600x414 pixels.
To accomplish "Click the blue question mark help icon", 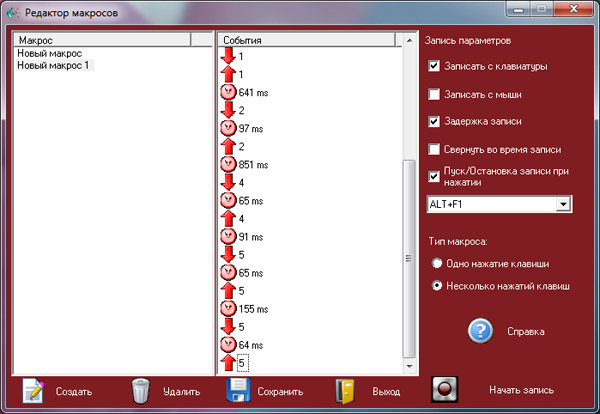I will [480, 331].
